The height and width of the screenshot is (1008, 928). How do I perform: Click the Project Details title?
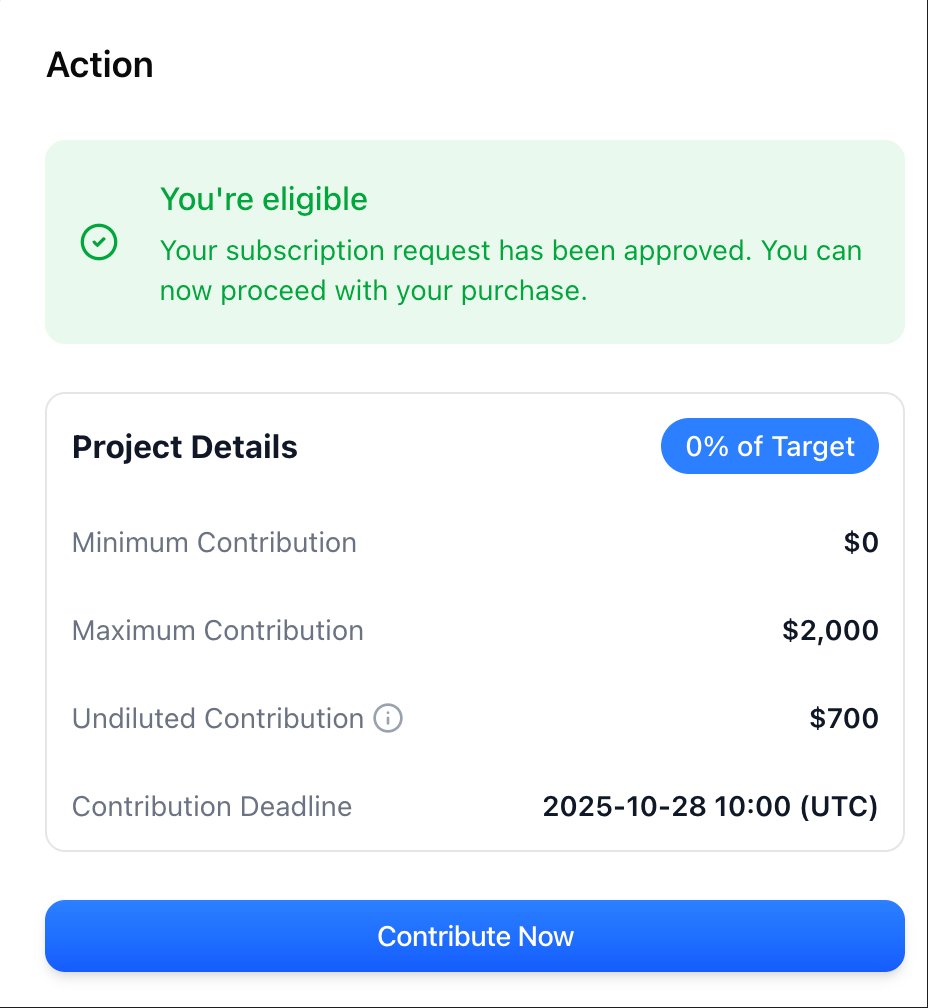[185, 446]
